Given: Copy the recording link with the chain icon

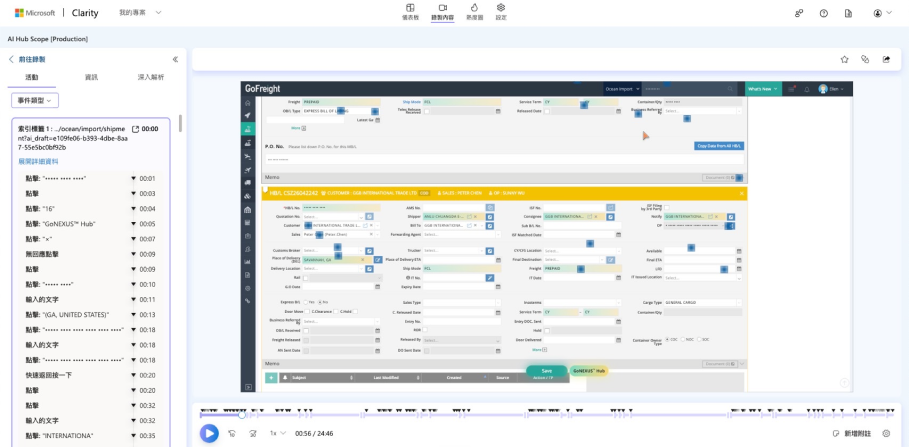Looking at the screenshot, I should (x=865, y=59).
